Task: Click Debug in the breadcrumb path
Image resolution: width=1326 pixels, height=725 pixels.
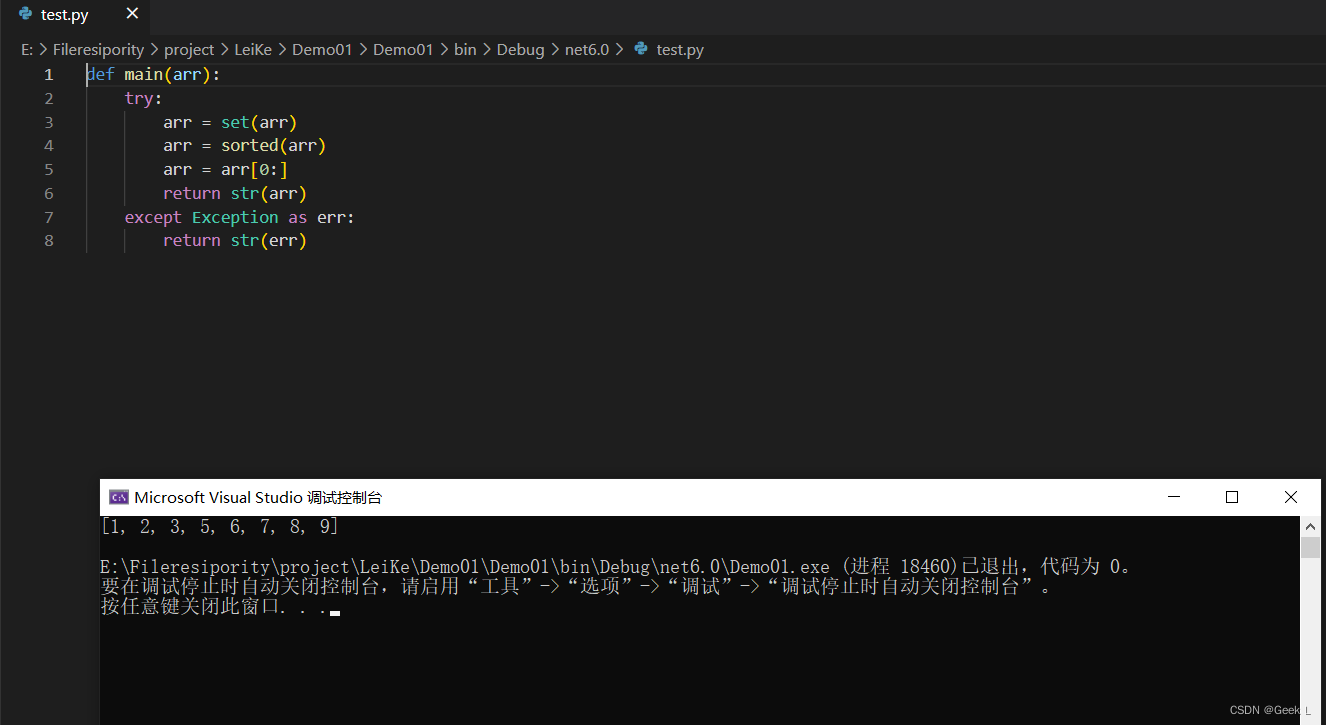Action: tap(520, 49)
